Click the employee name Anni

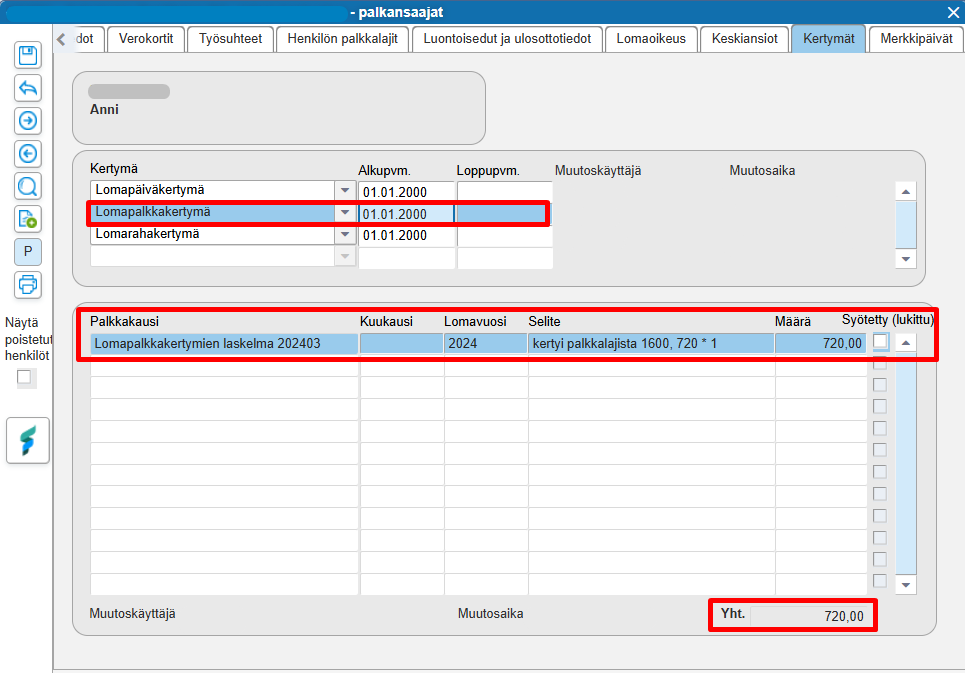pos(104,110)
